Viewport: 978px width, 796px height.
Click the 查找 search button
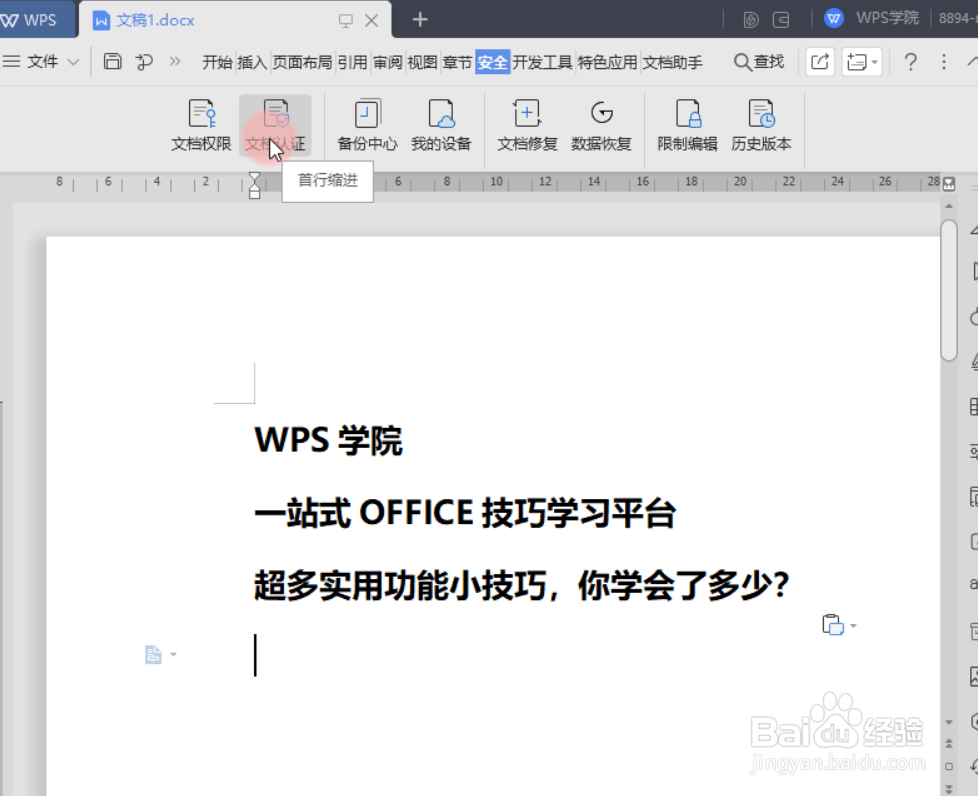pyautogui.click(x=758, y=62)
